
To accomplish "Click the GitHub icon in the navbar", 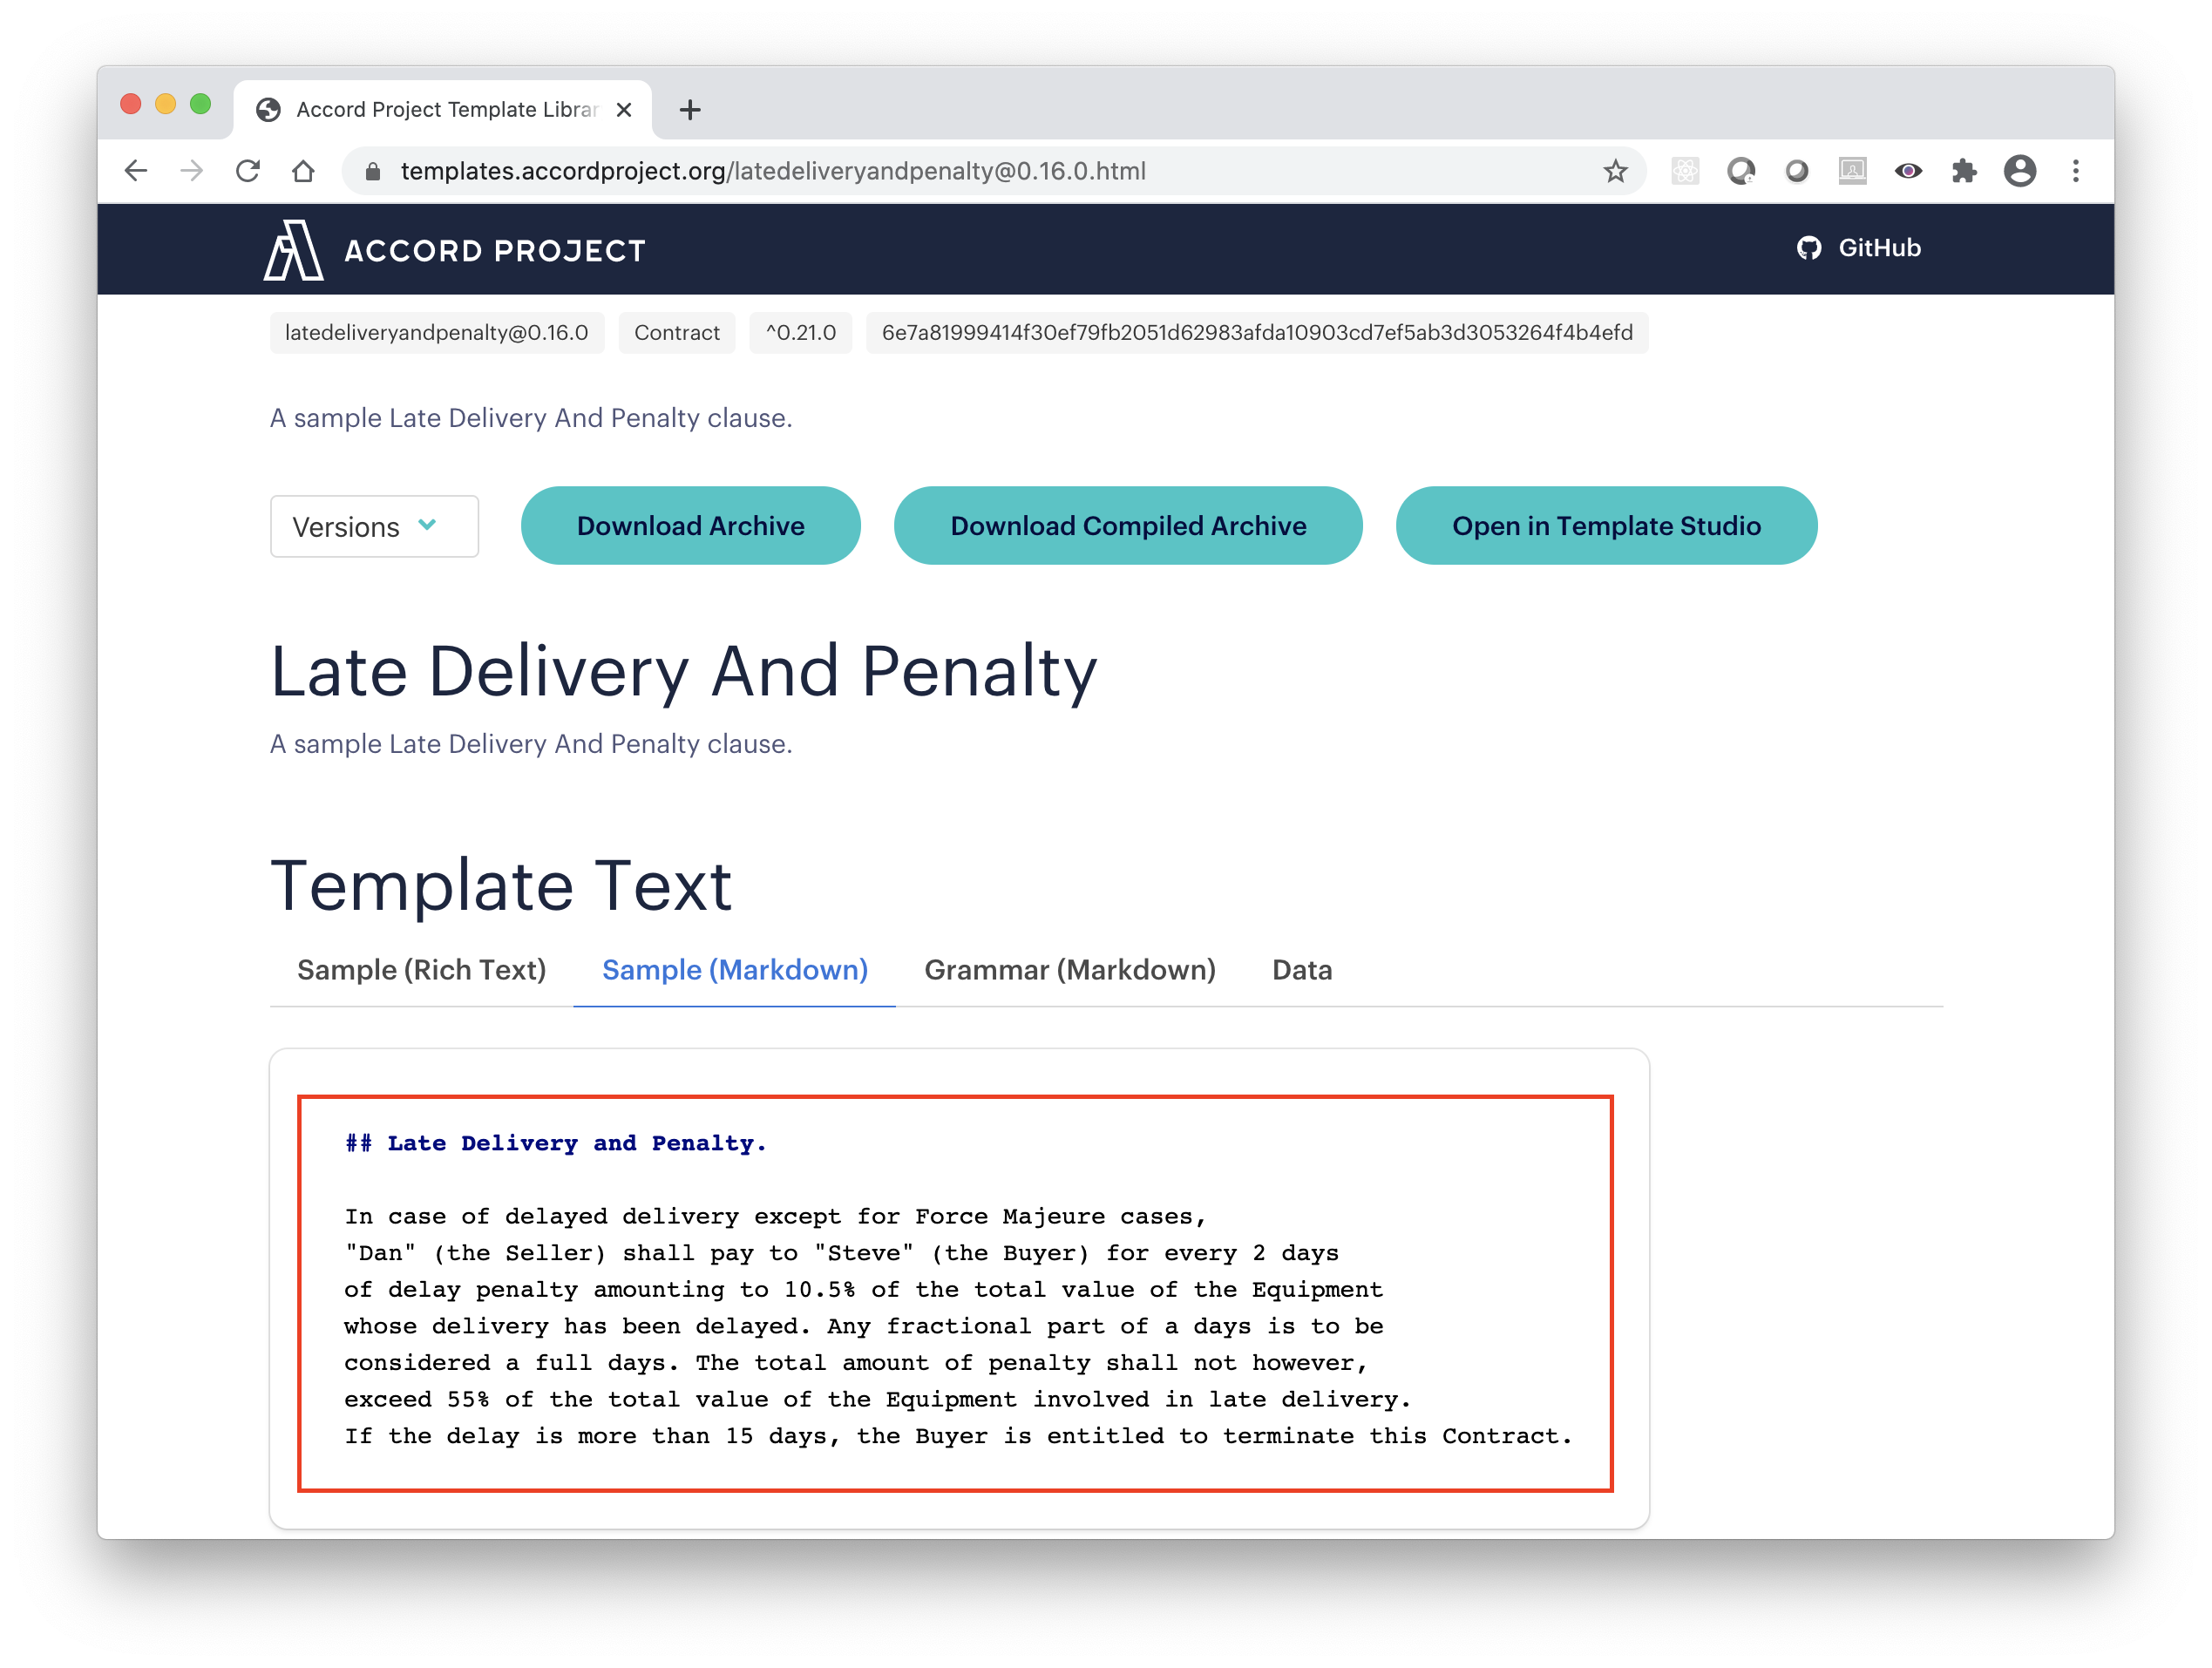I will tap(1808, 248).
